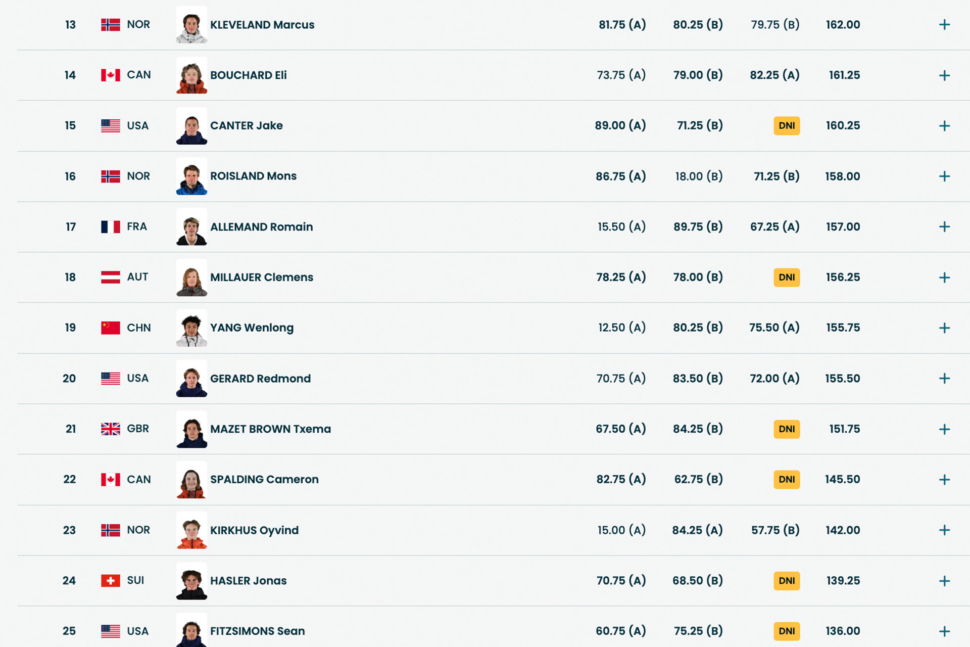Open Yang Wenlong's athlete photo
970x647 pixels.
coord(191,328)
